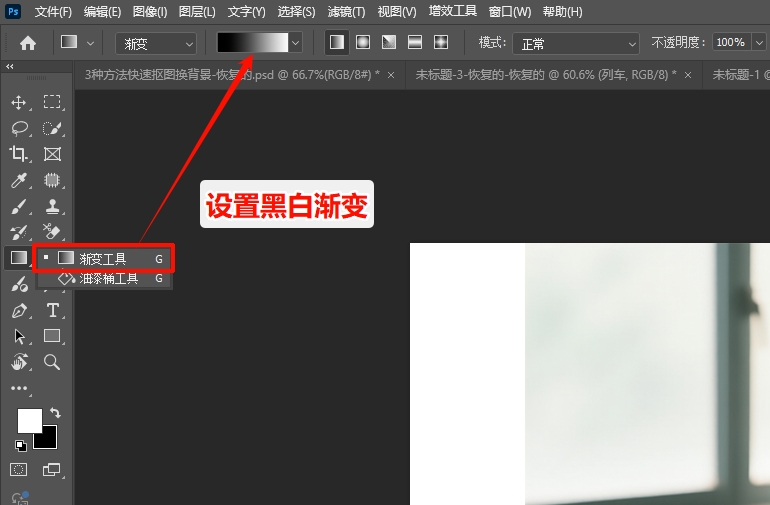Choose Angle Gradient style
Viewport: 770px width, 505px height.
(x=389, y=42)
